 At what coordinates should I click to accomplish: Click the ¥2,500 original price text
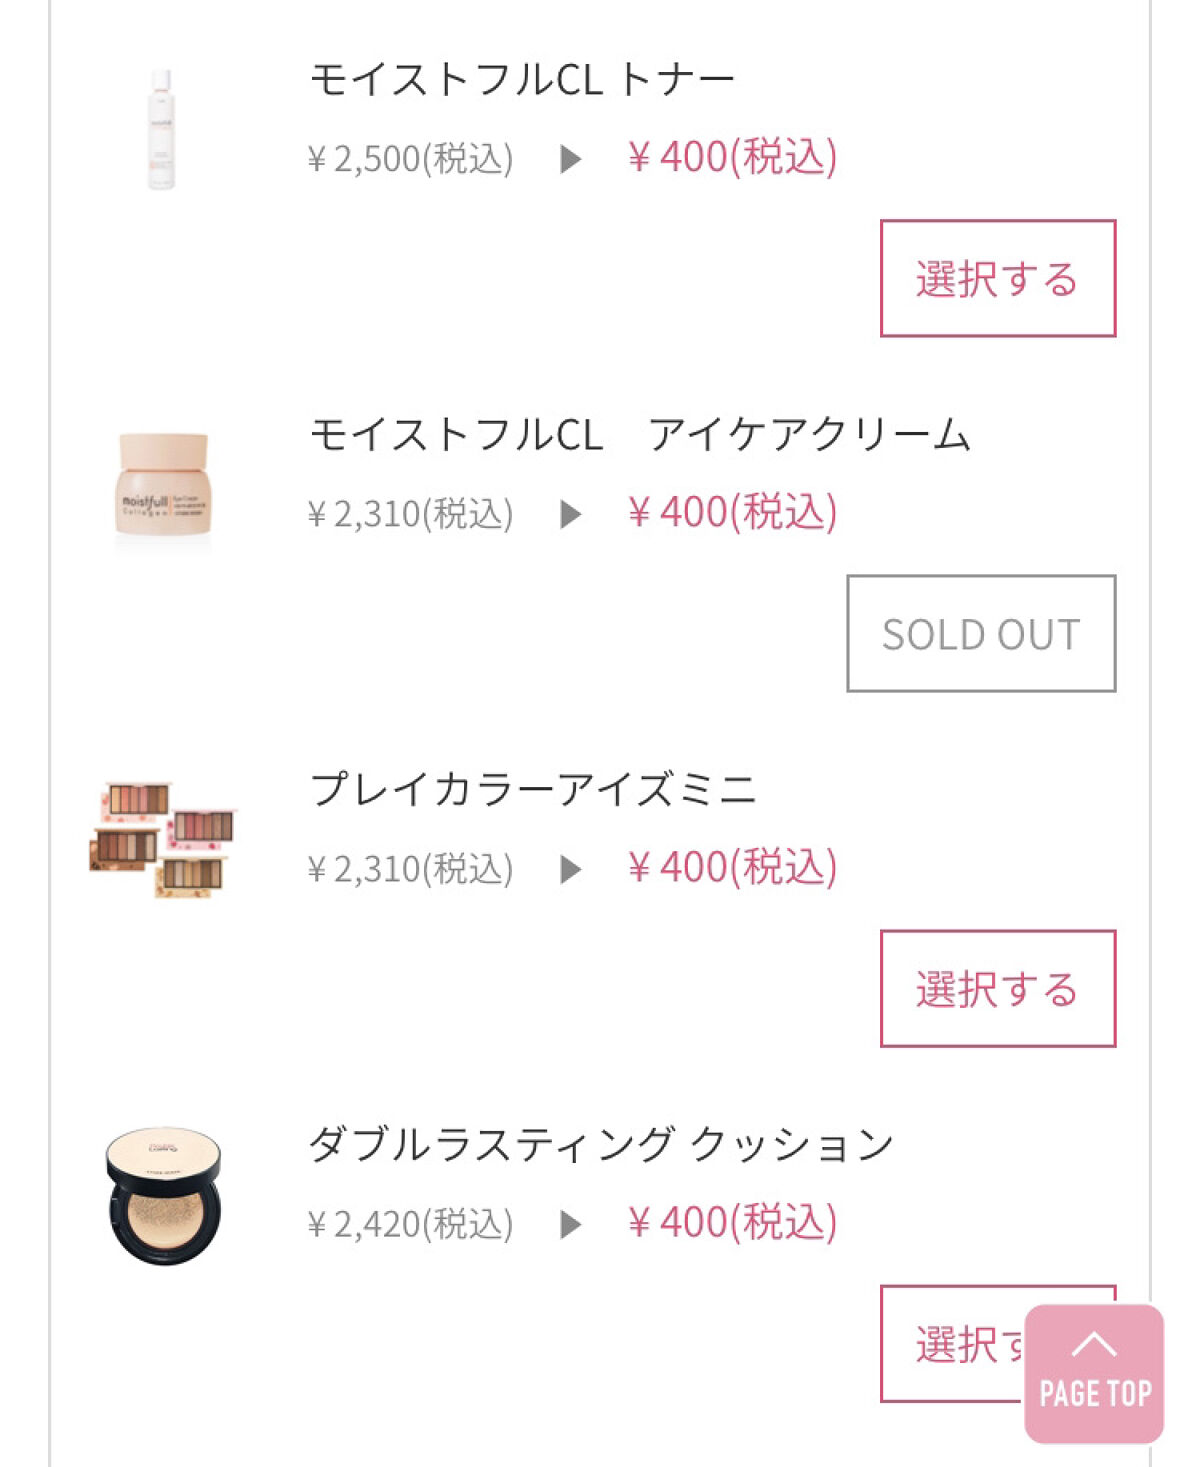point(410,159)
